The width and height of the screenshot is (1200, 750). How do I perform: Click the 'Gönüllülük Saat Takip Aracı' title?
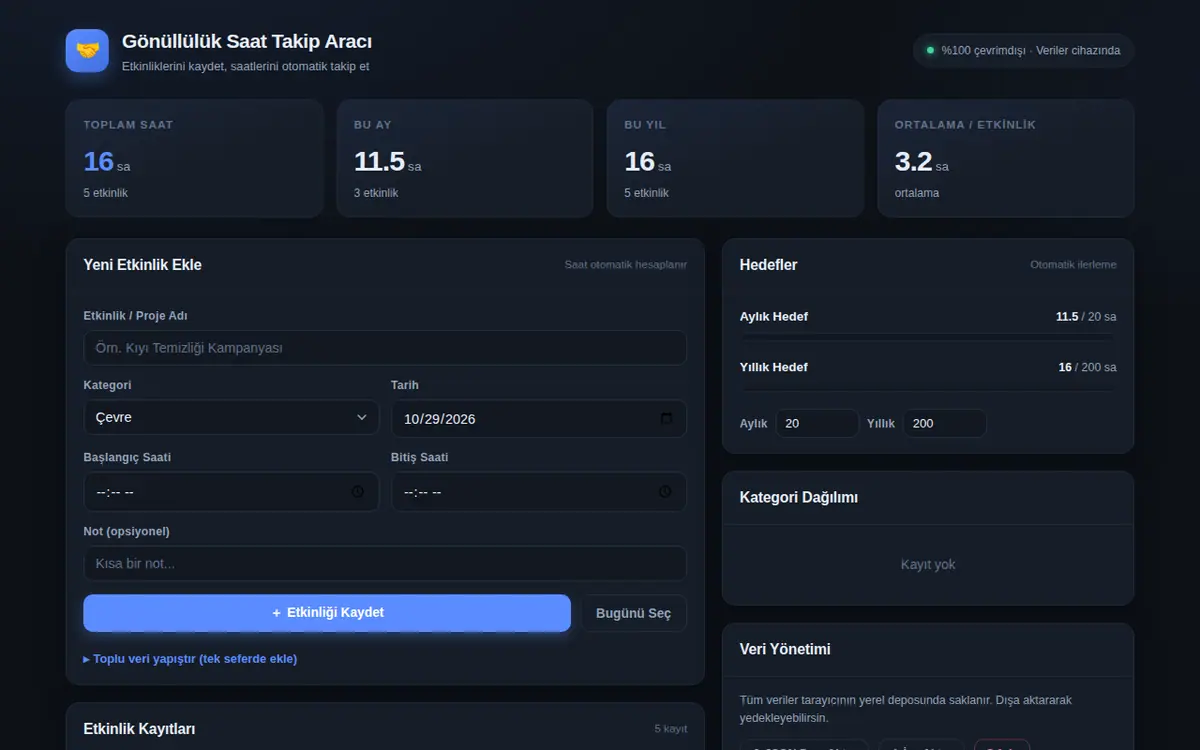click(x=247, y=42)
